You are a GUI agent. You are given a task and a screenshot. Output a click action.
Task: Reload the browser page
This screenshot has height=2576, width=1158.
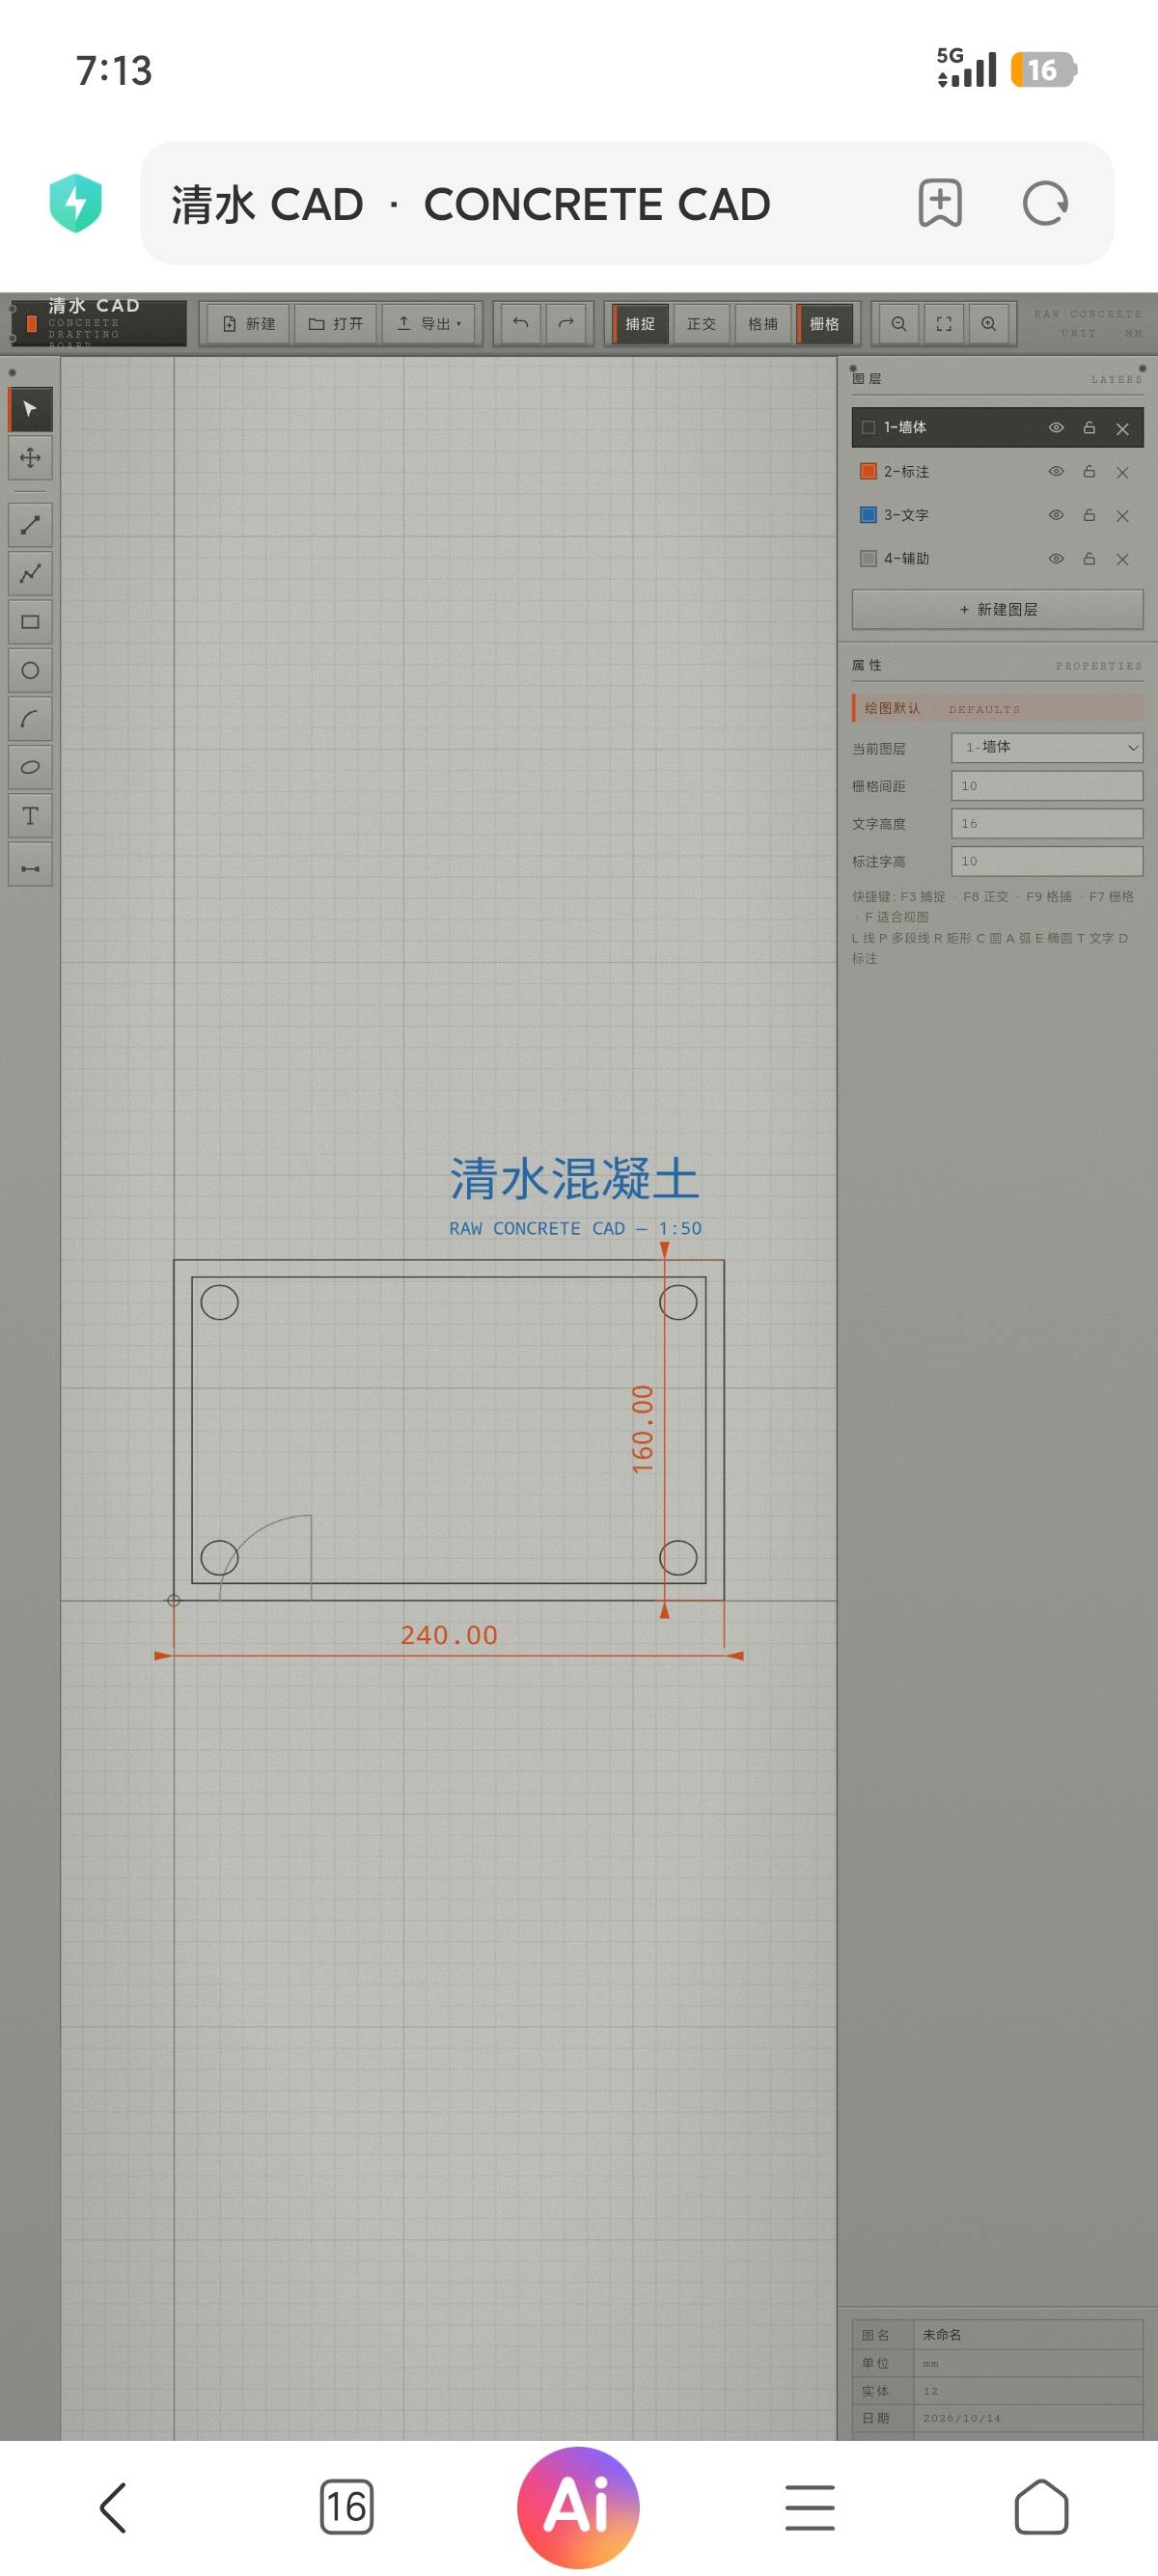[x=1045, y=203]
